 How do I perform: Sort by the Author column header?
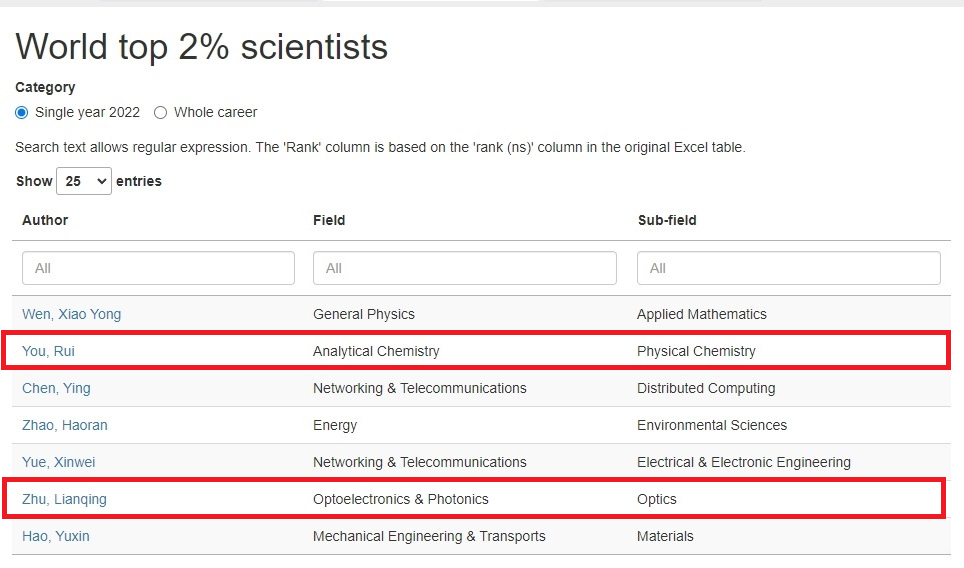(45, 220)
